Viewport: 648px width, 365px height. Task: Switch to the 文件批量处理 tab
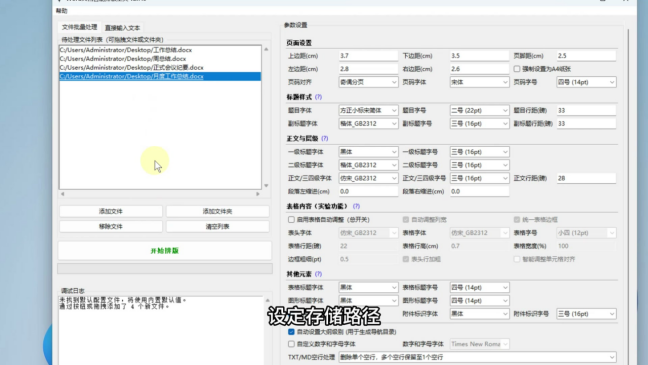pyautogui.click(x=79, y=27)
